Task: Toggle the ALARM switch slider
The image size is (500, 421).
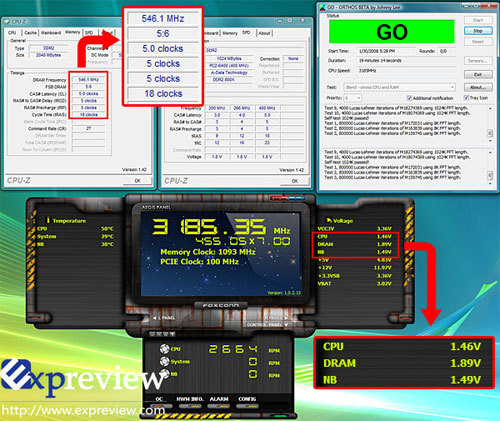Action: click(x=219, y=406)
